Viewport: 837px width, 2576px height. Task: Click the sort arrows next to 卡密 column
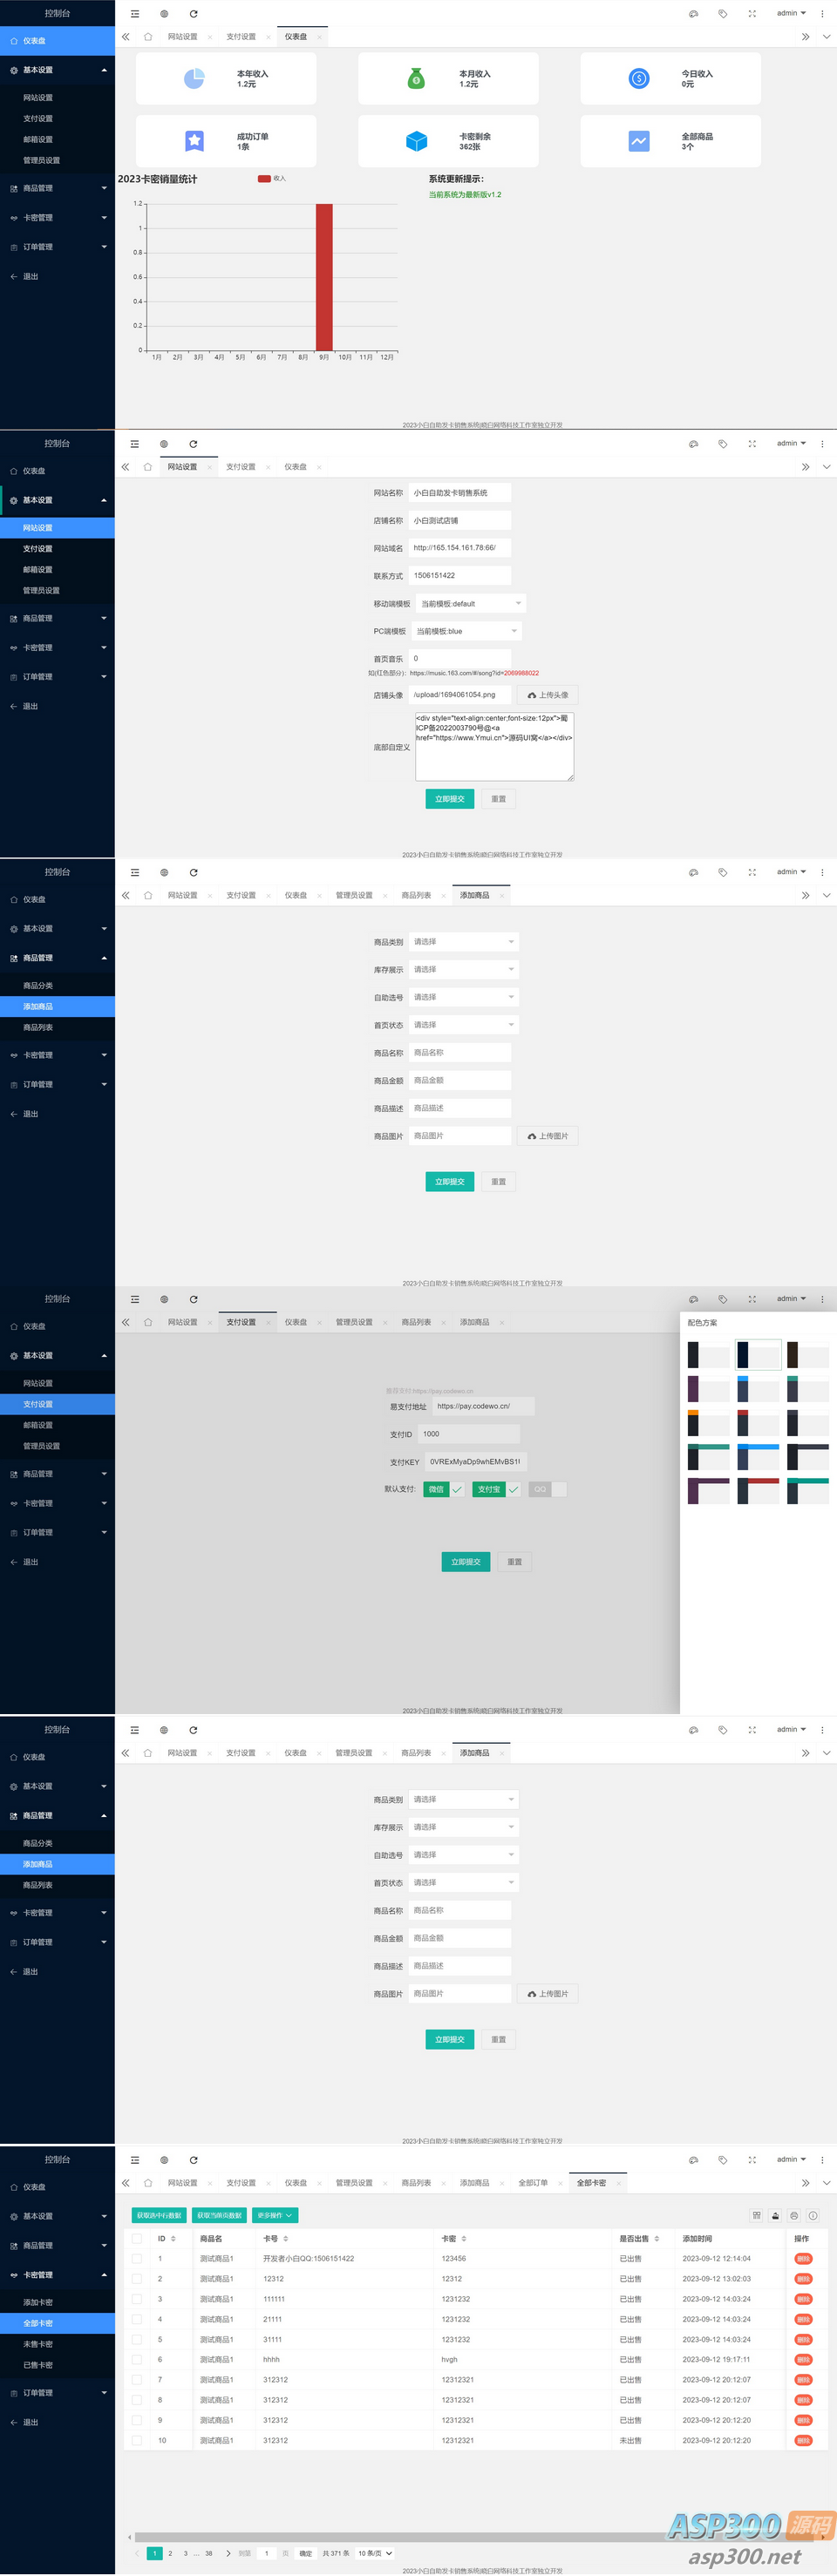coord(464,2238)
